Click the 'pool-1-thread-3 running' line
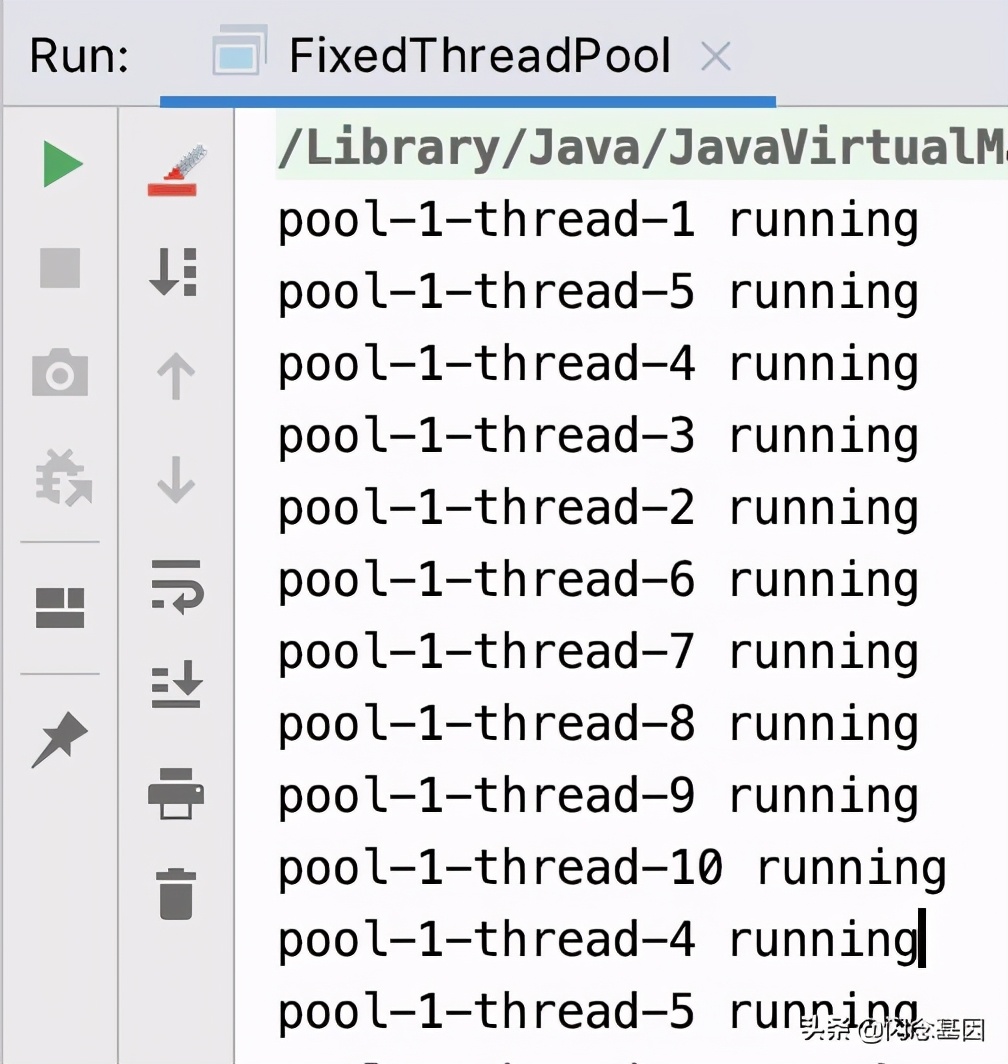The image size is (1008, 1064). [599, 438]
